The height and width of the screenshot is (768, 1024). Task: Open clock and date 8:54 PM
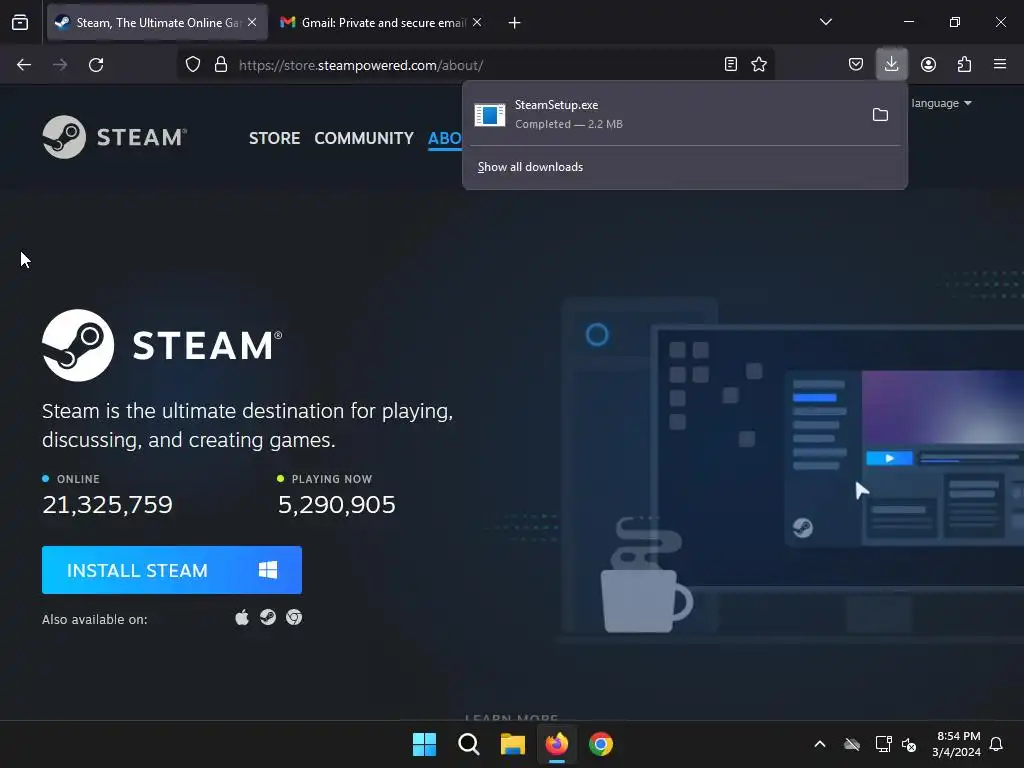(x=957, y=744)
